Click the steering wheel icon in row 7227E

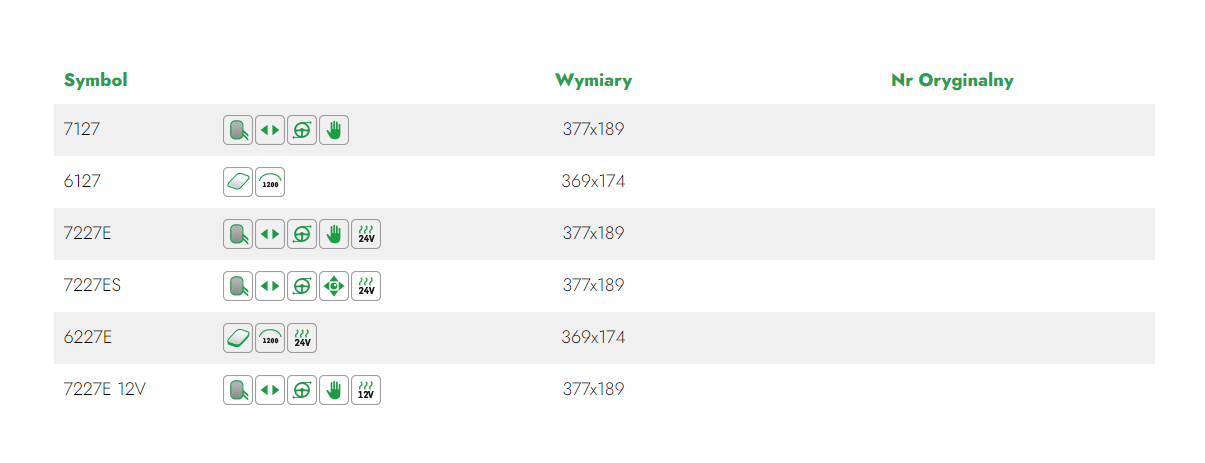coord(302,234)
